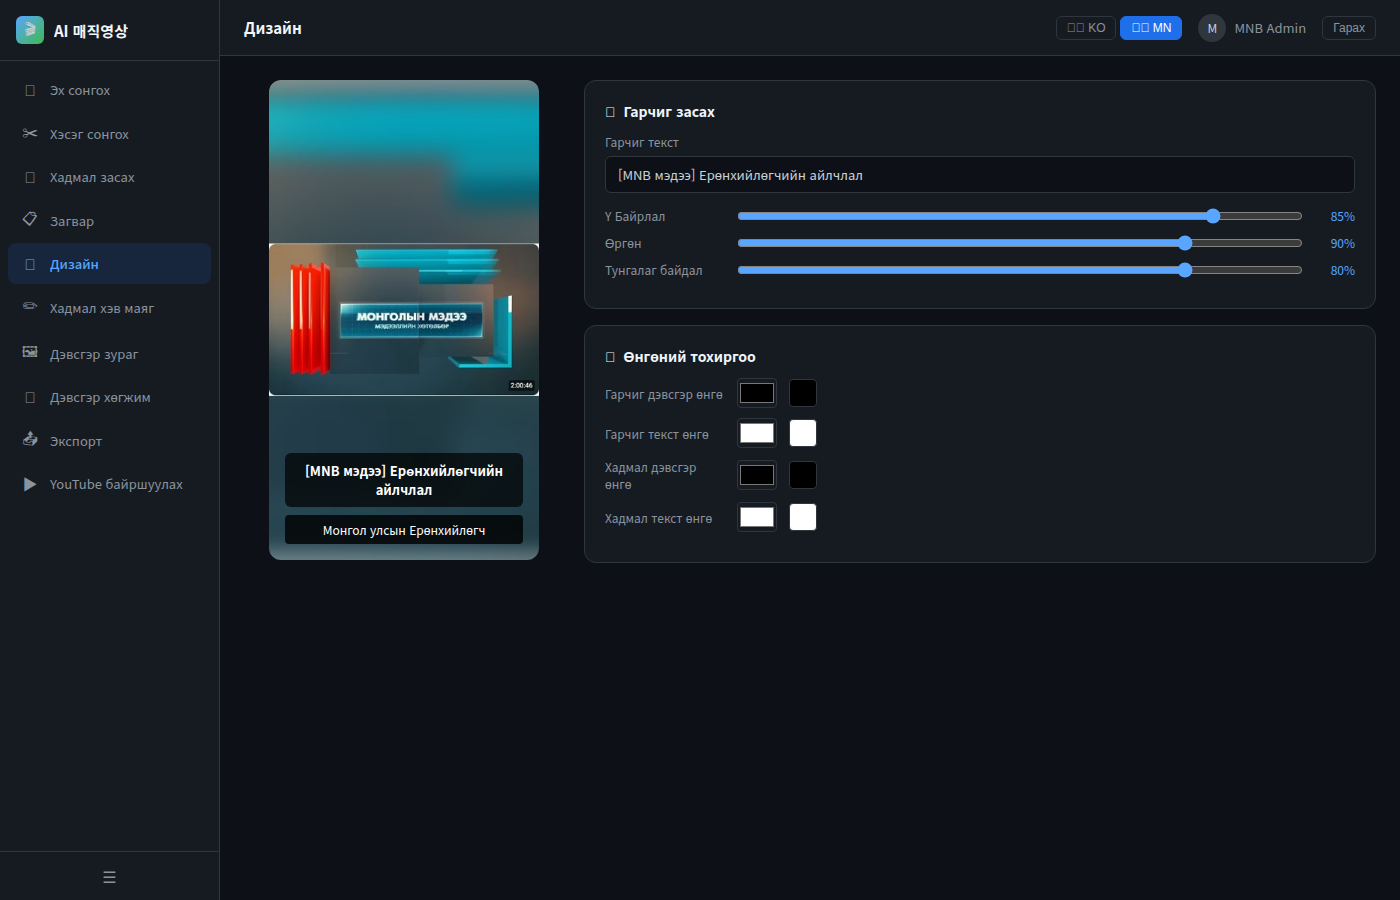Click MNB Admin username
The height and width of the screenshot is (900, 1400).
click(x=1270, y=28)
